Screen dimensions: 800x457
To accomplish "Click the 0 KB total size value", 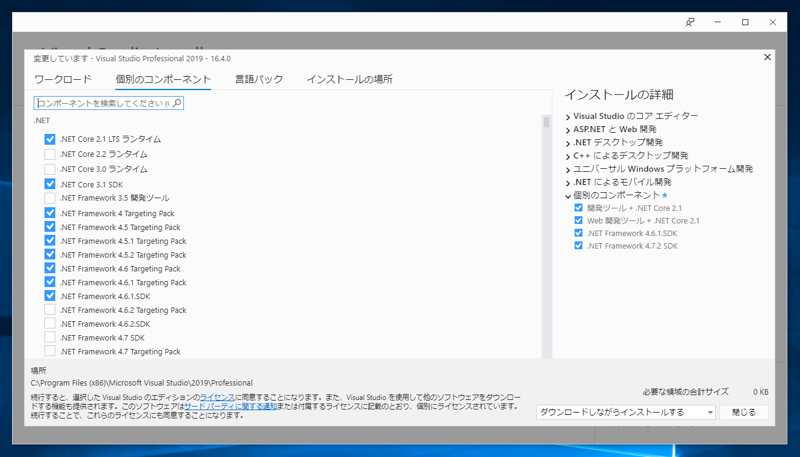I will pos(760,392).
